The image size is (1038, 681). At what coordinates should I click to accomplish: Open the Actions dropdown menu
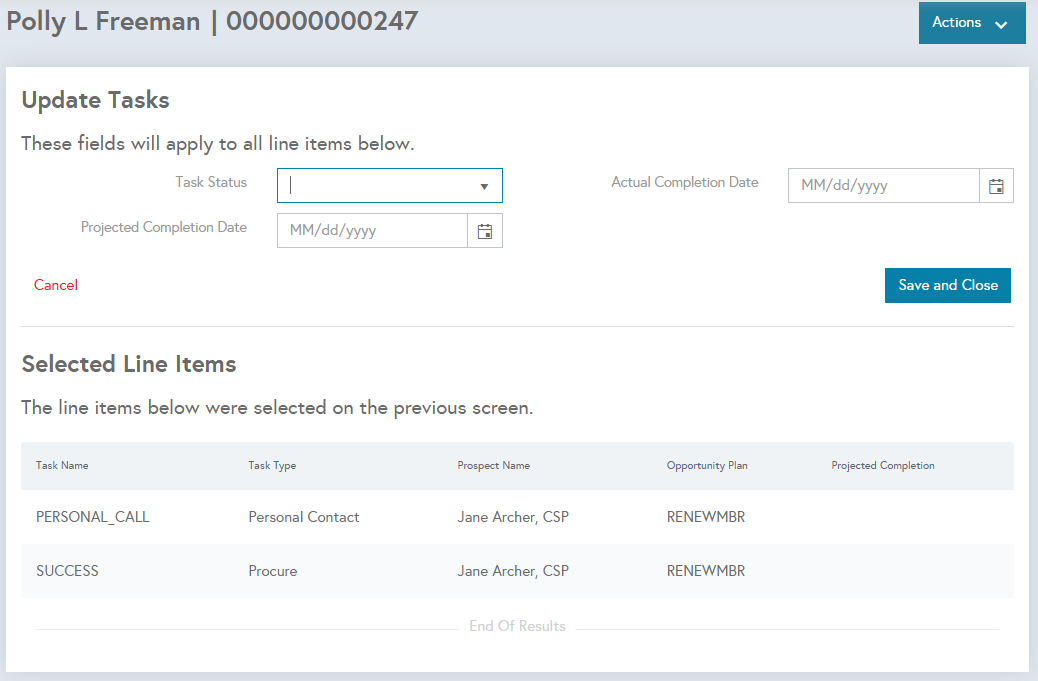pyautogui.click(x=971, y=23)
